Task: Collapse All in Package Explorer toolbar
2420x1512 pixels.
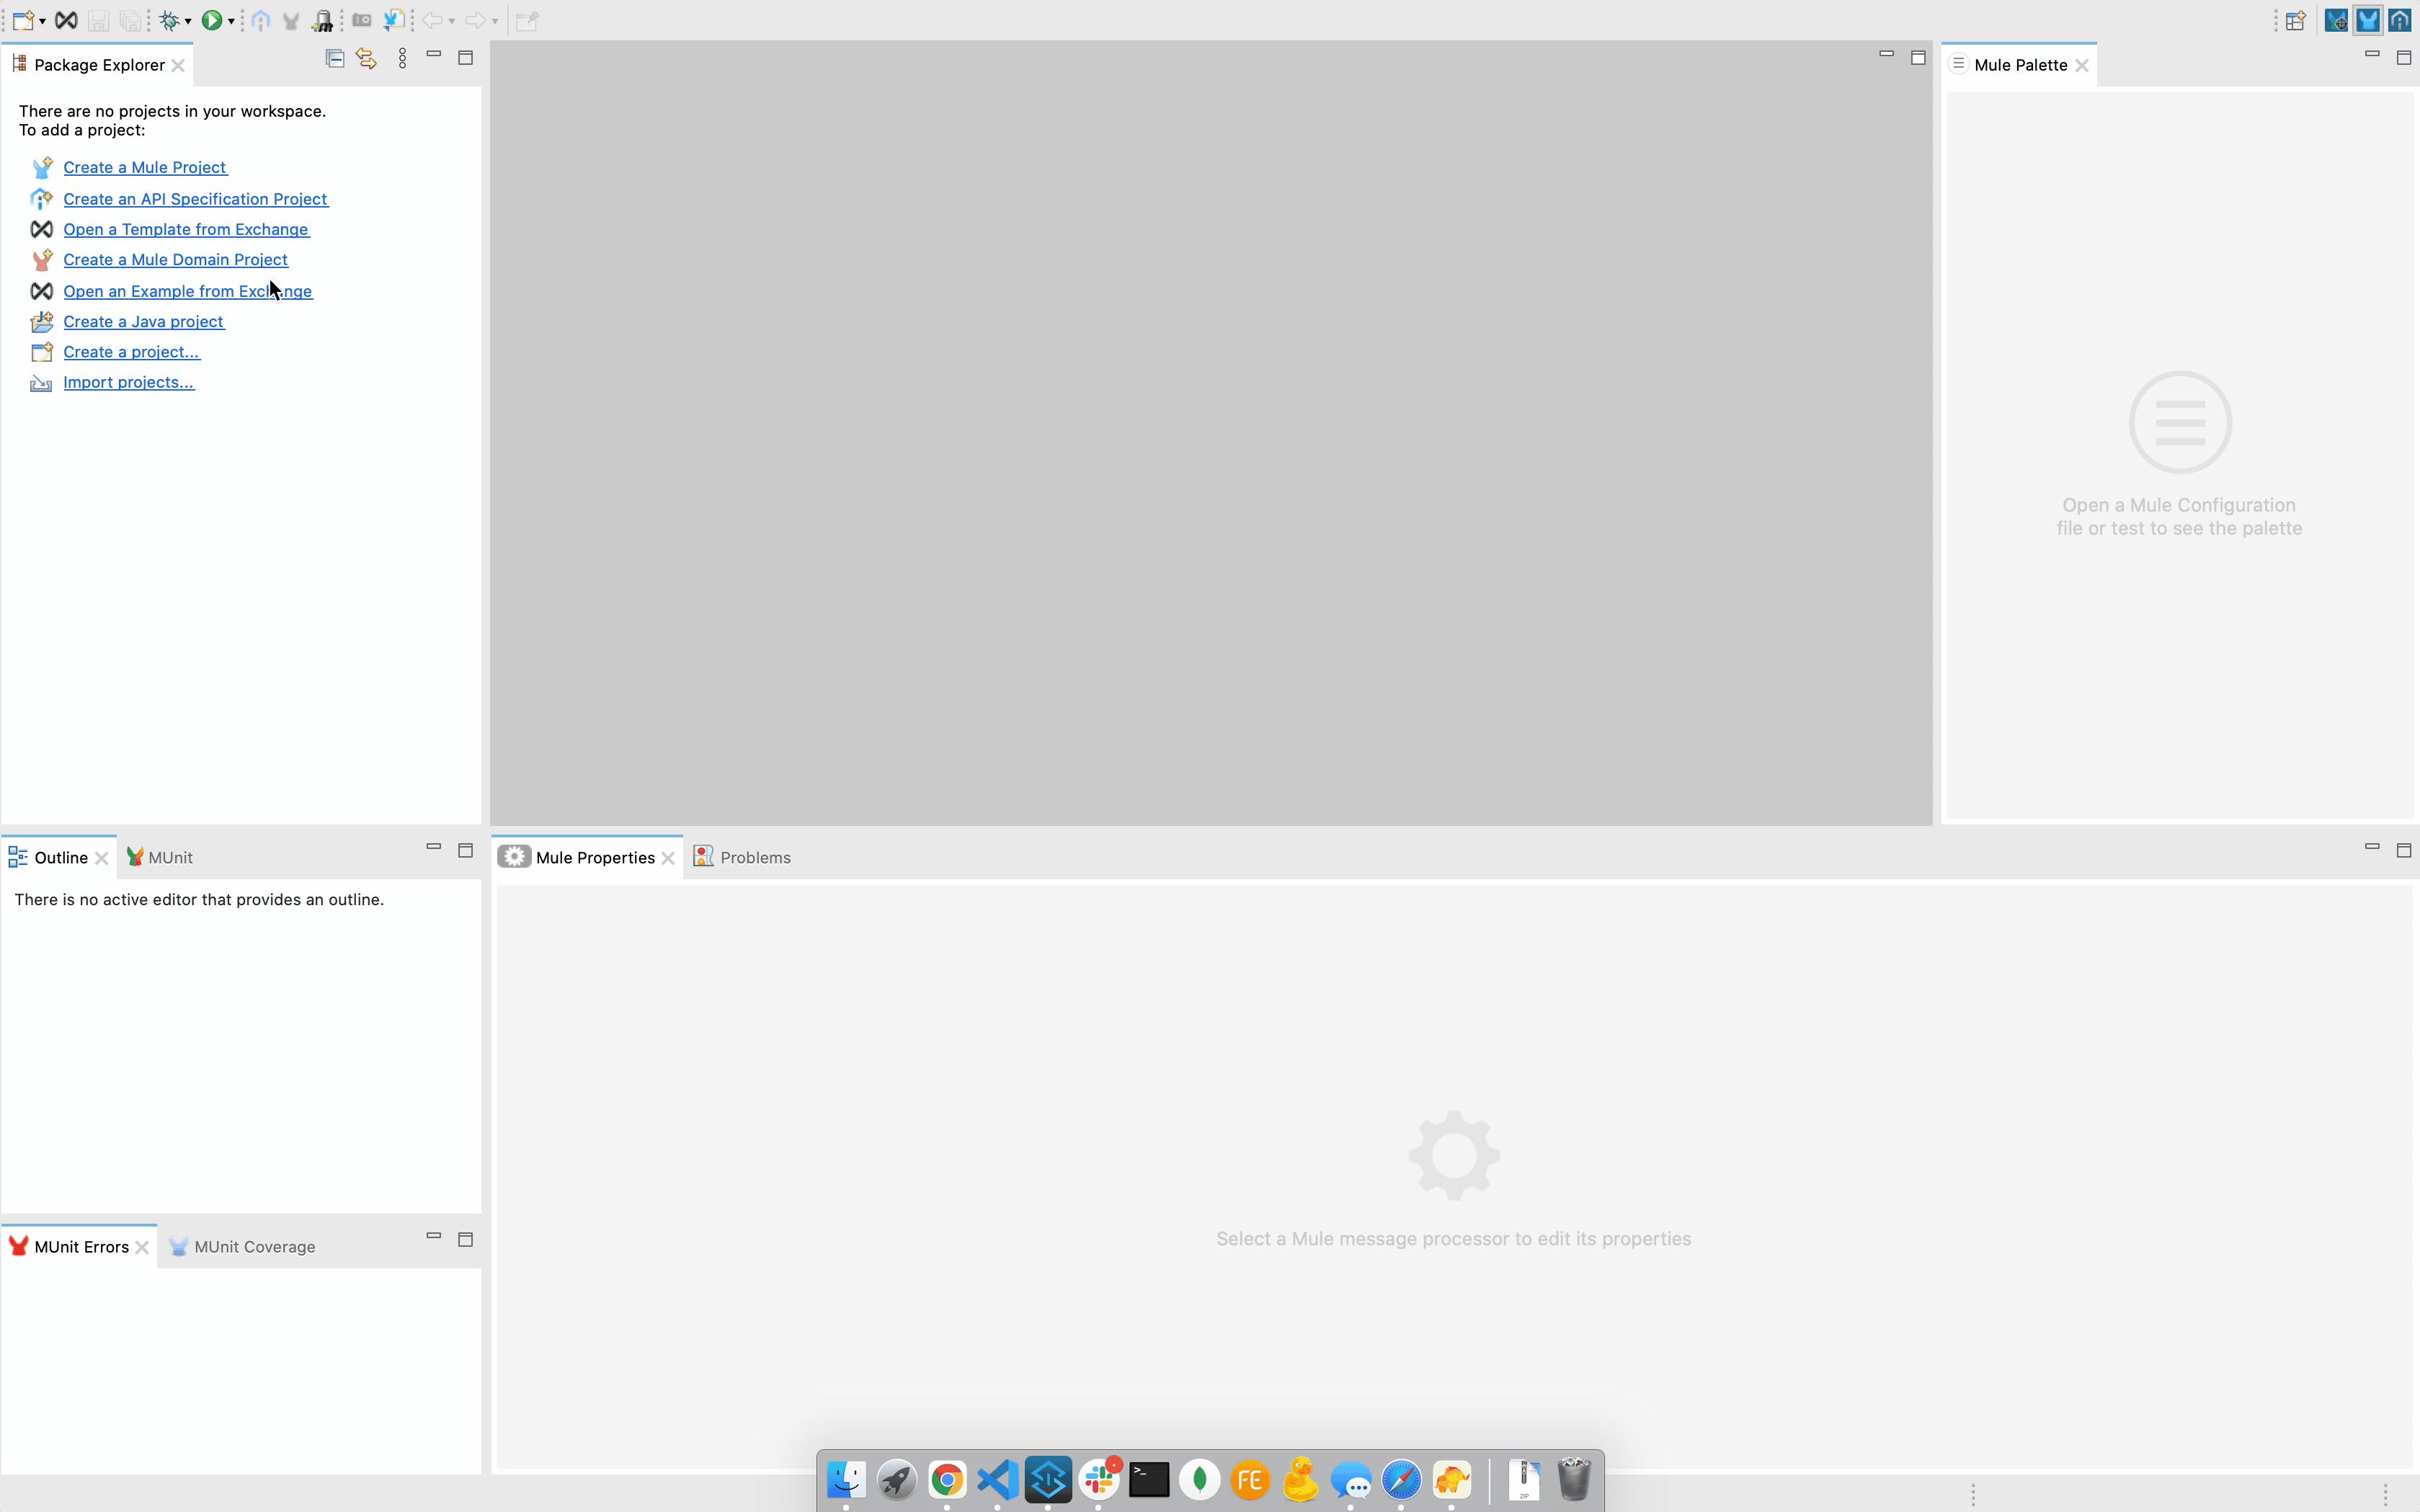Action: 334,58
